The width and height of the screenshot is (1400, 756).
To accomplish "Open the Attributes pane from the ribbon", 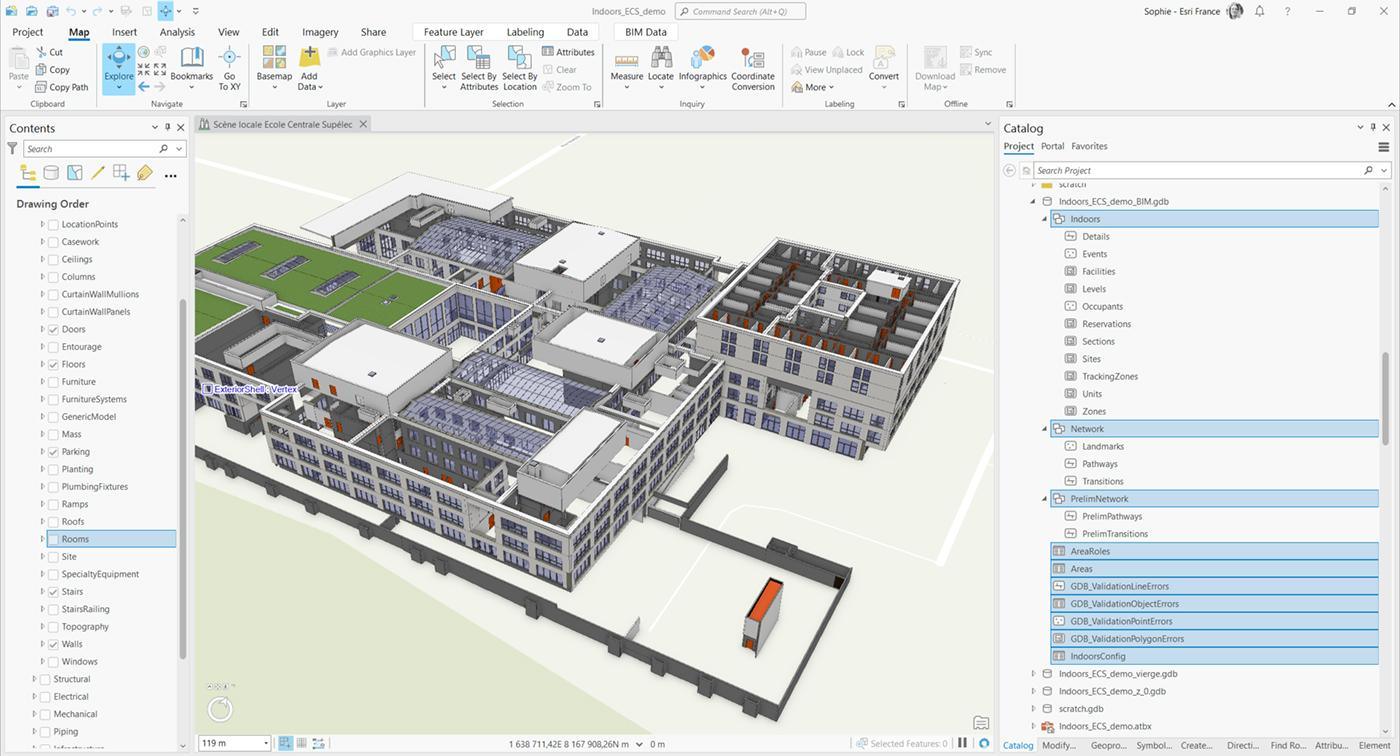I will point(568,52).
